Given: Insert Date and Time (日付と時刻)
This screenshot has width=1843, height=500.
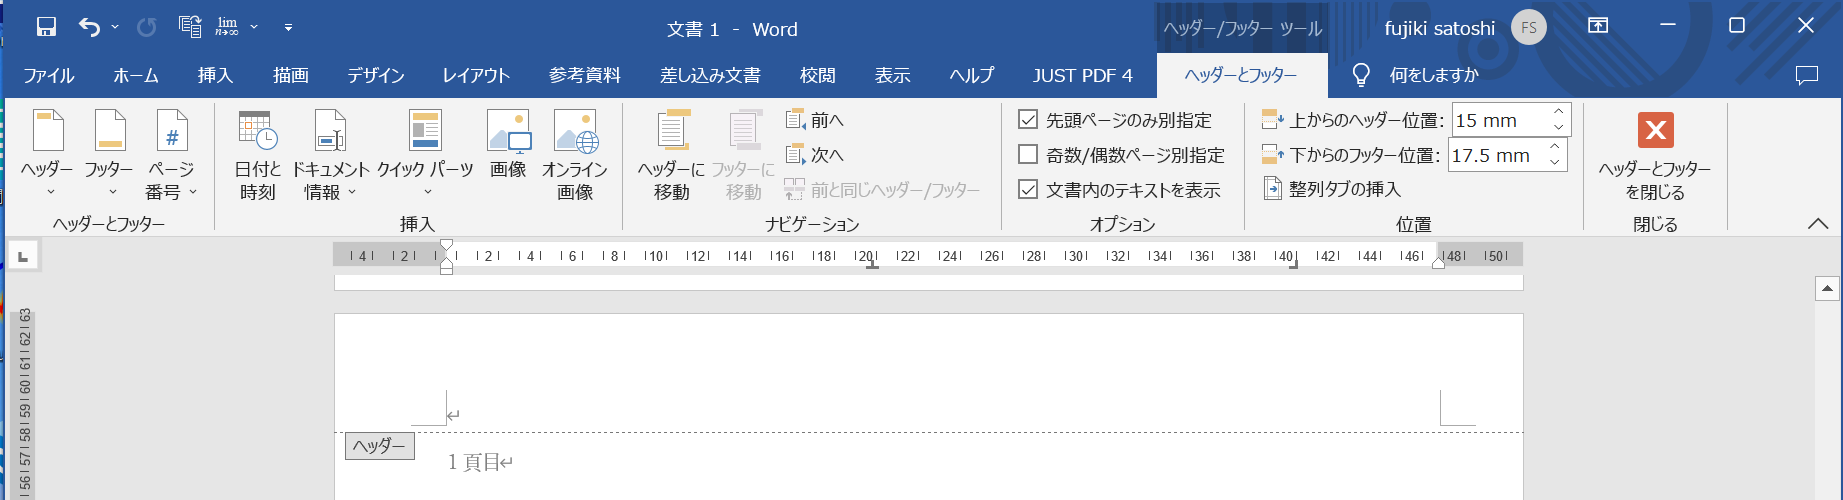Looking at the screenshot, I should [257, 155].
